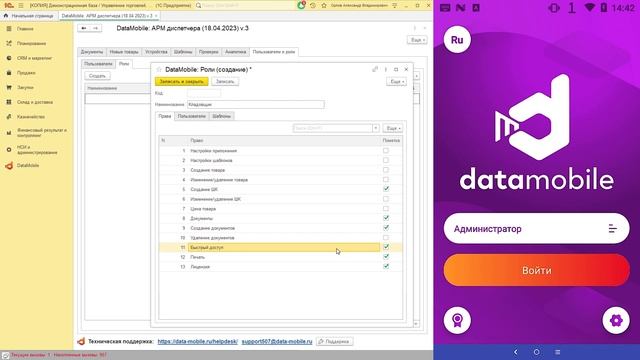
Task: Go back with the left arrow button
Action: point(84,28)
